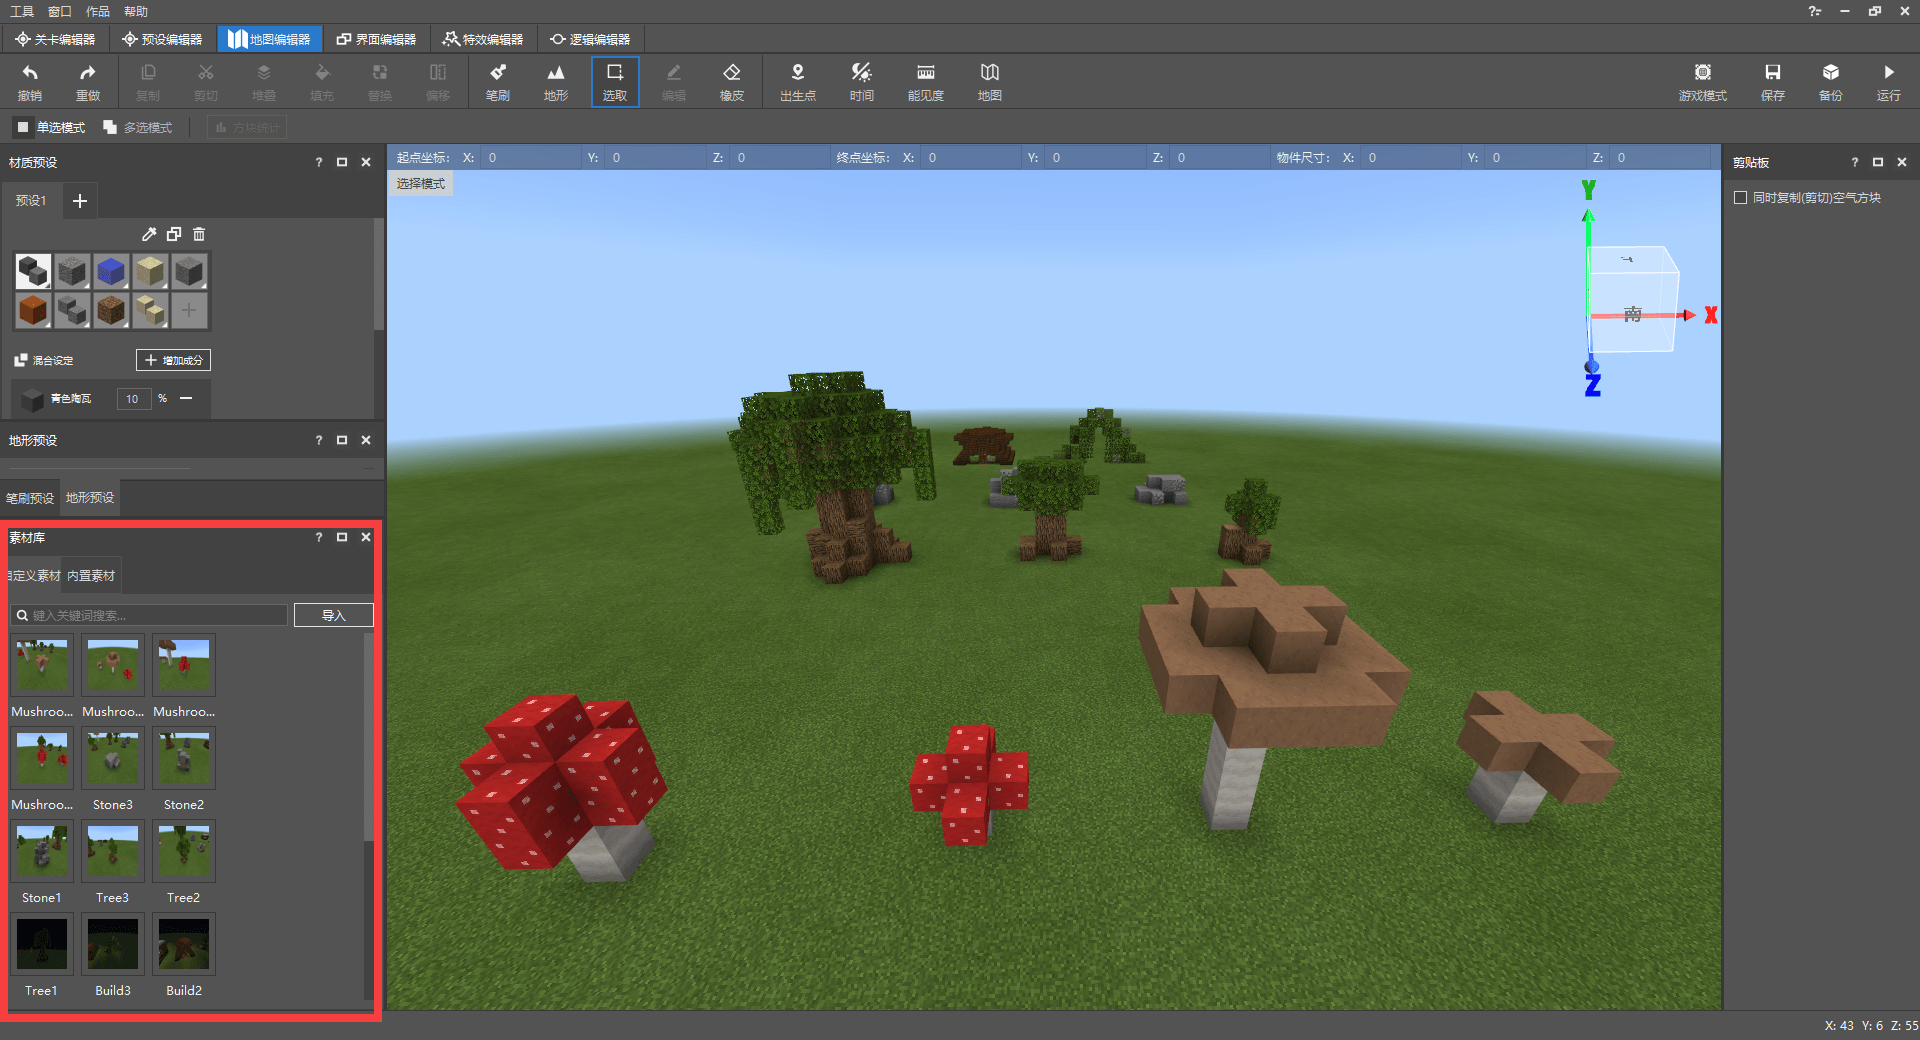
Task: Switch to 界面编辑器 tab
Action: tap(376, 39)
